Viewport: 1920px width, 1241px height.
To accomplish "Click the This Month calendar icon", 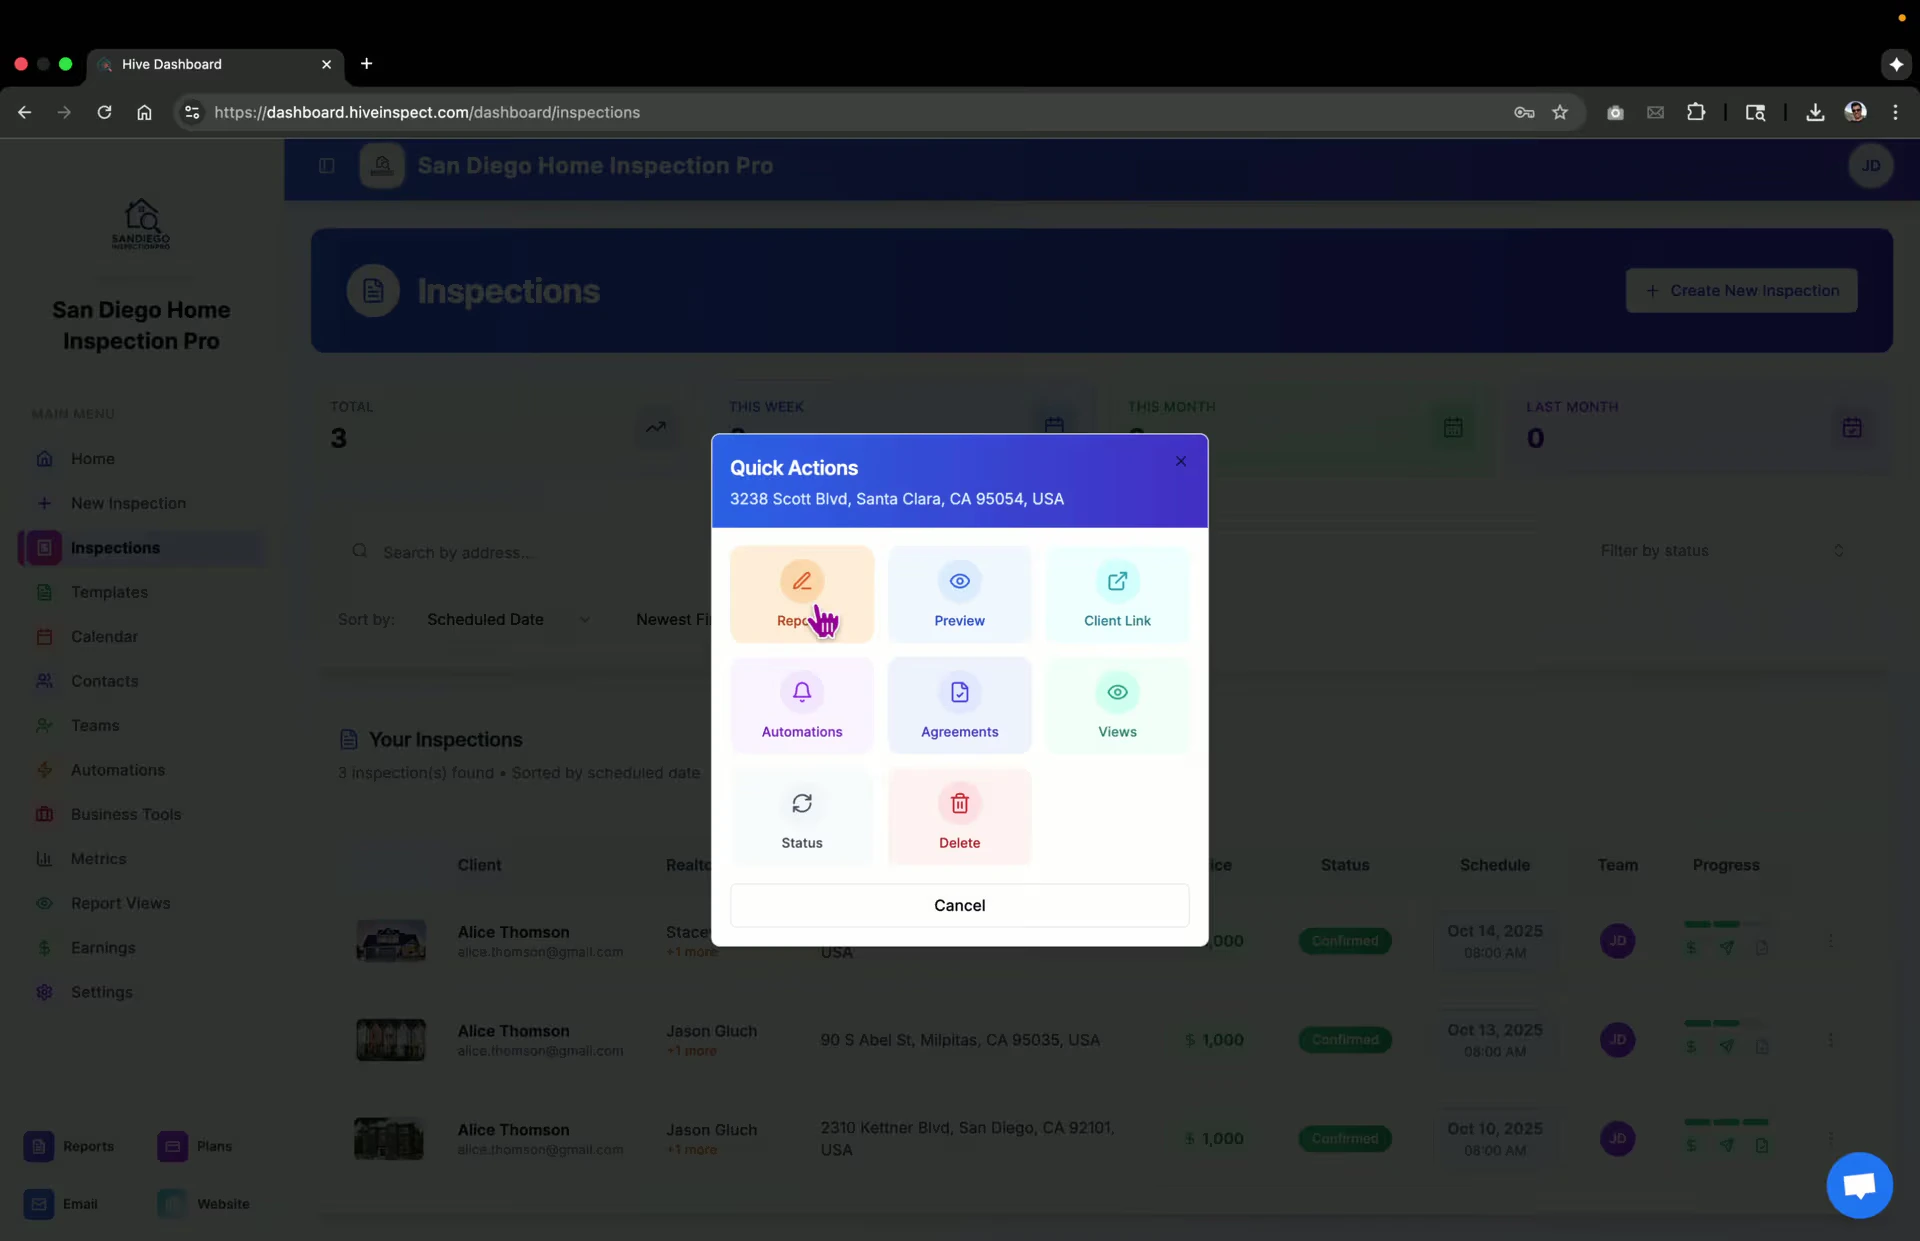I will (x=1453, y=428).
